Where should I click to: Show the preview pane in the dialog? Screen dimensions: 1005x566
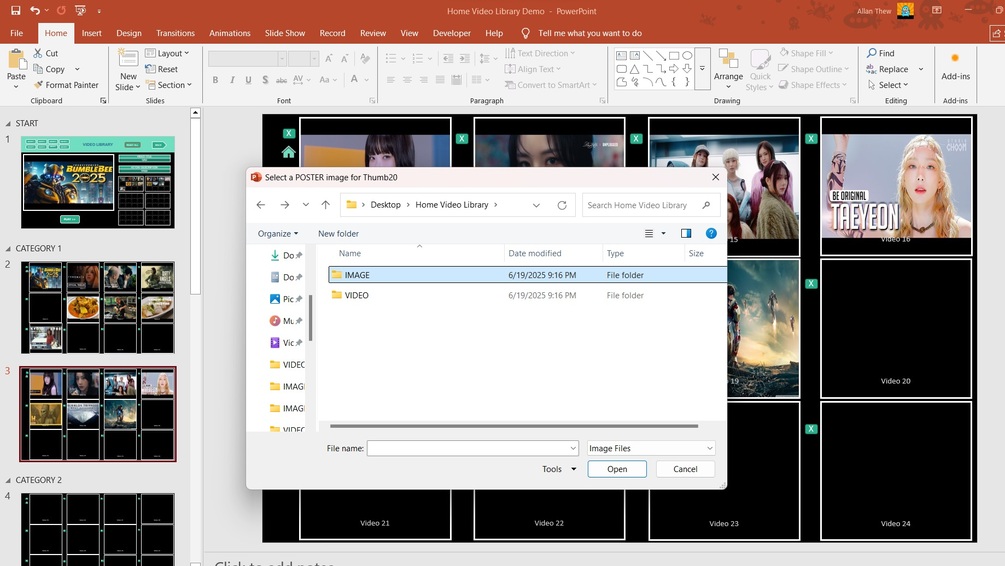tap(686, 233)
